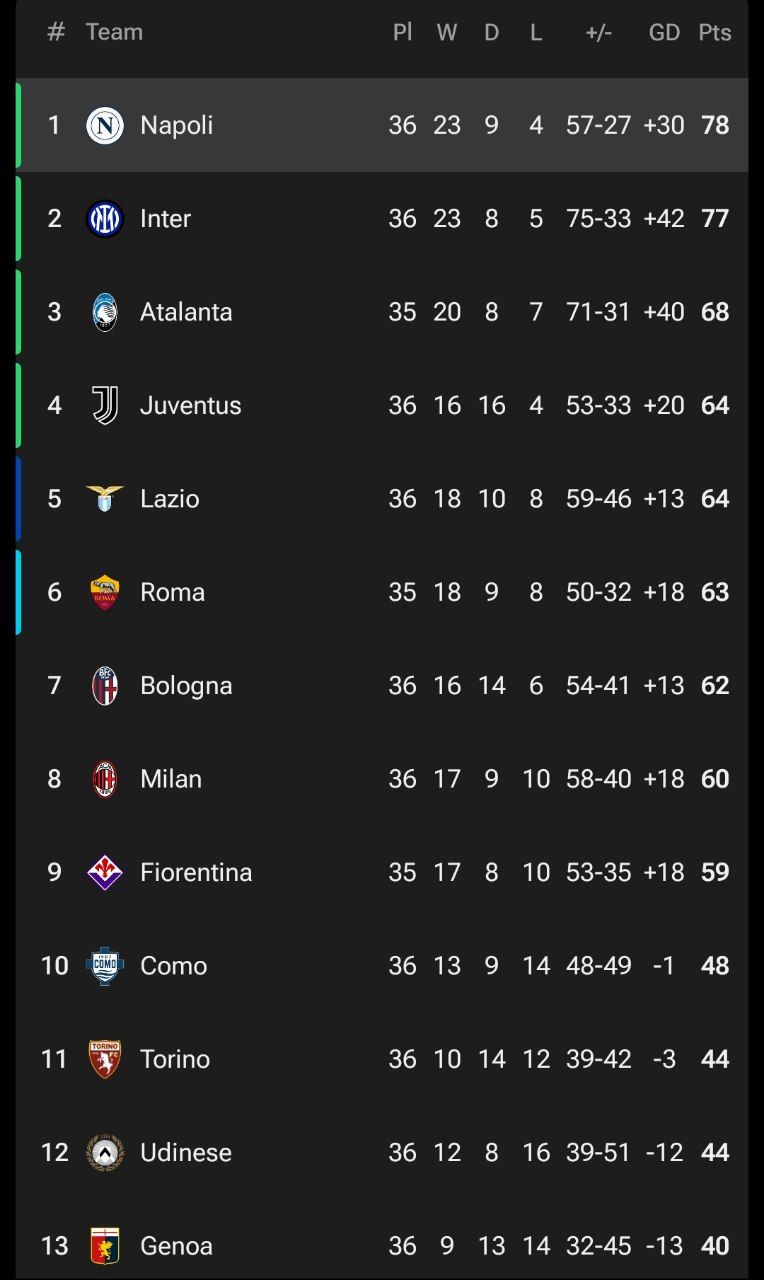Image resolution: width=764 pixels, height=1280 pixels.
Task: Sort table by Pts column header
Action: point(714,32)
